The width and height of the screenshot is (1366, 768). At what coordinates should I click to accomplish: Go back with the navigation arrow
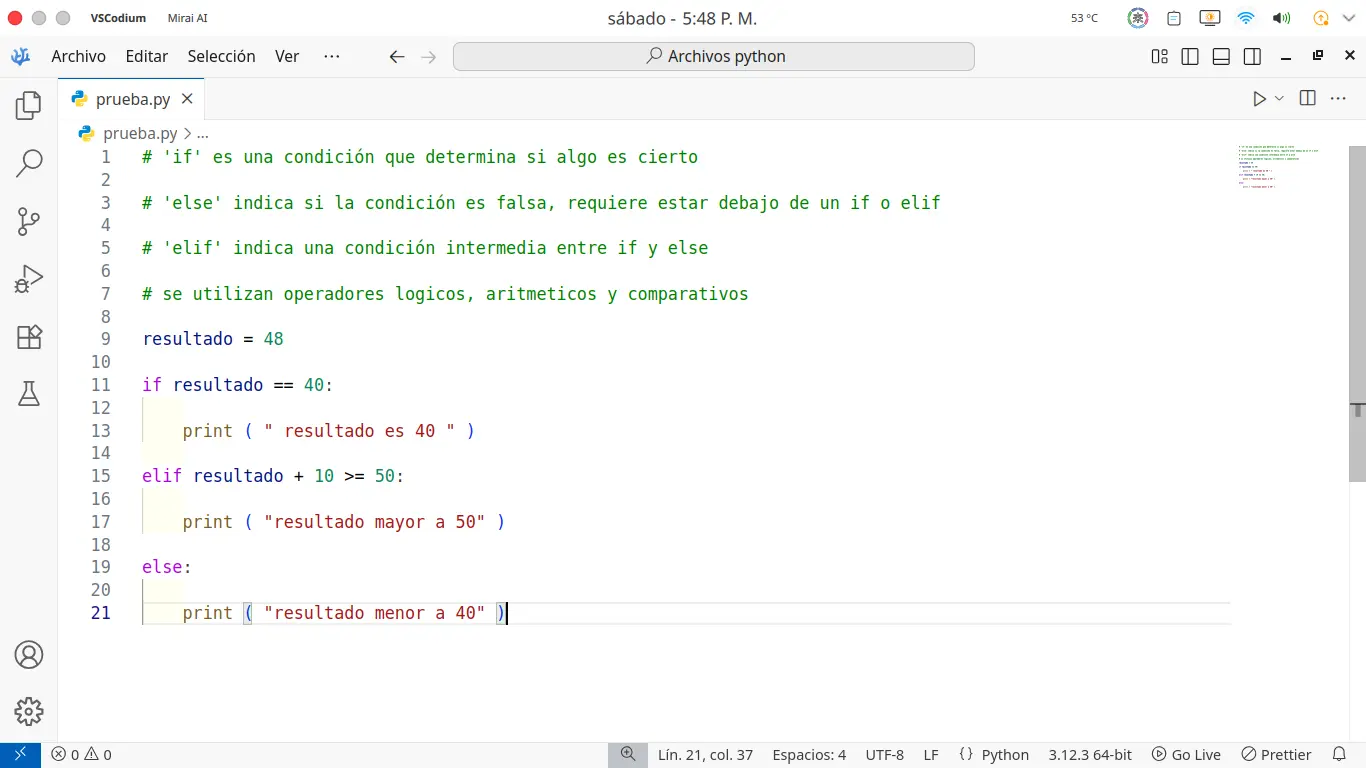point(397,57)
